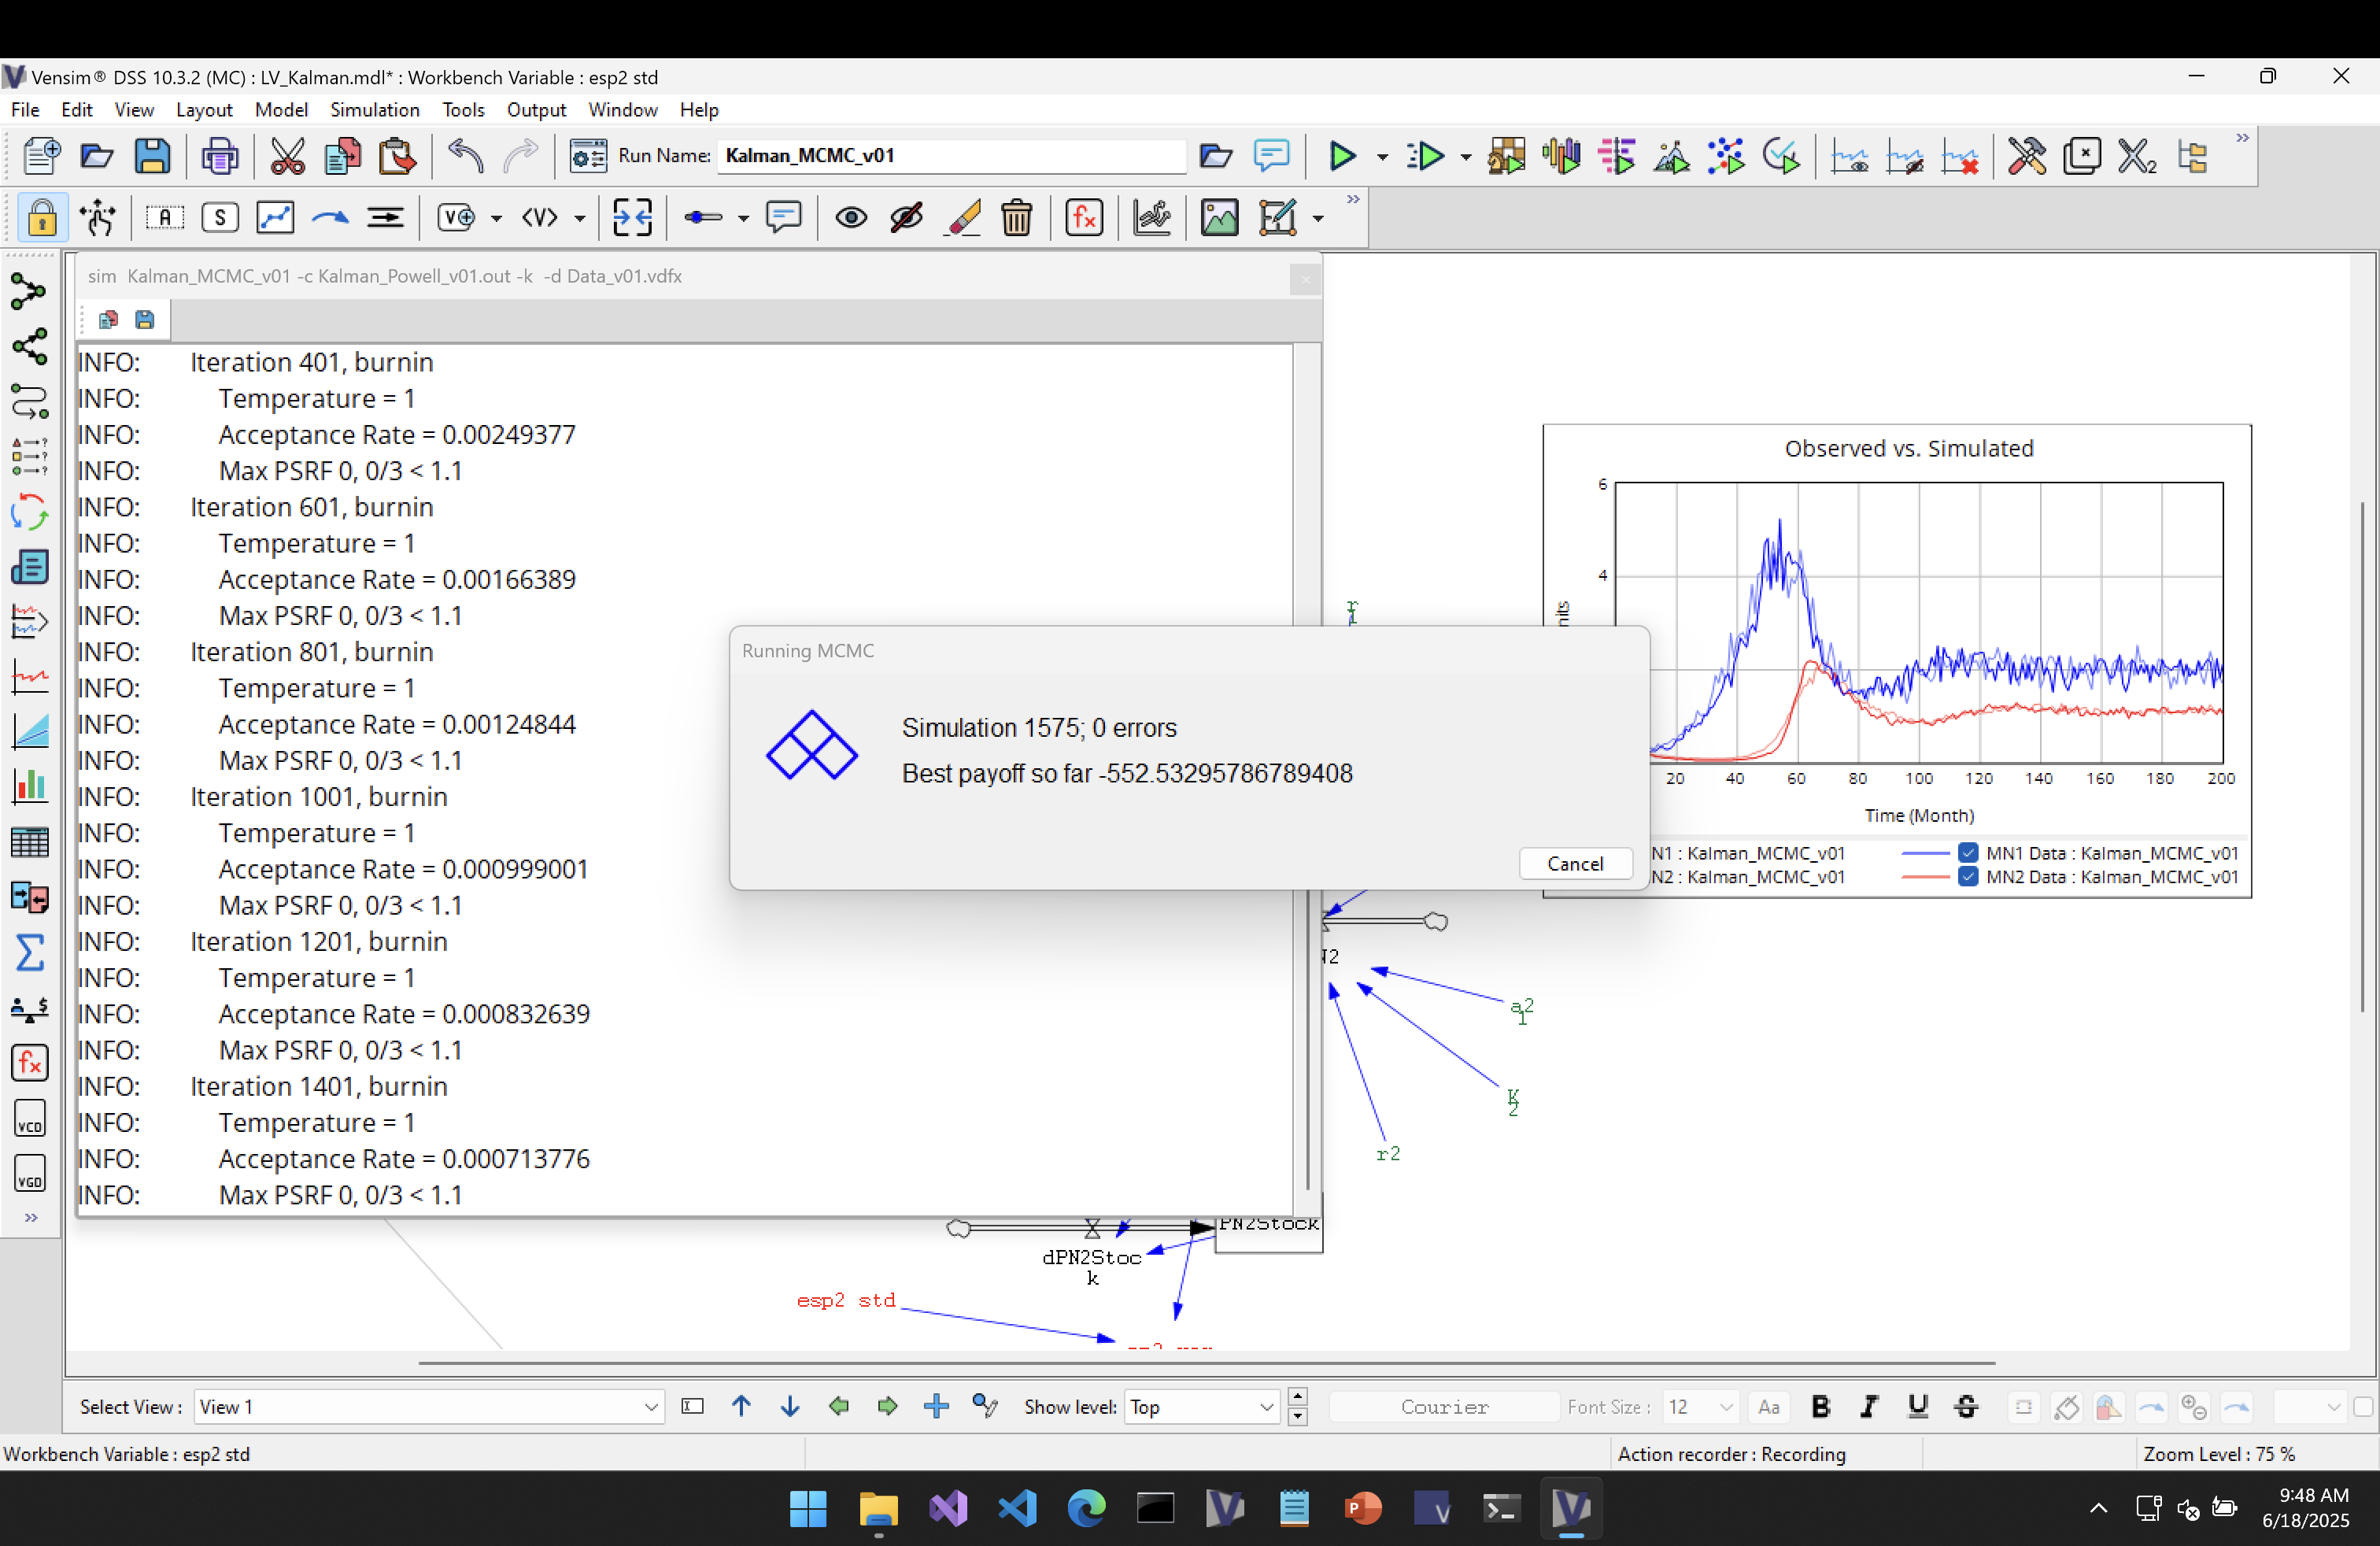Expand main toolbar overflow chevron

tap(2242, 138)
